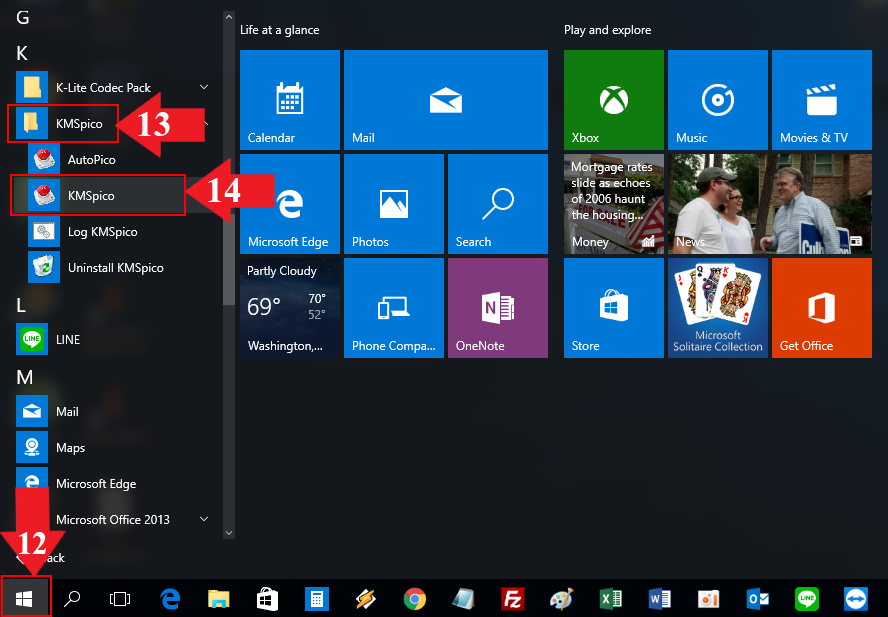Jump to letter K section header
This screenshot has height=617, width=888.
(22, 53)
